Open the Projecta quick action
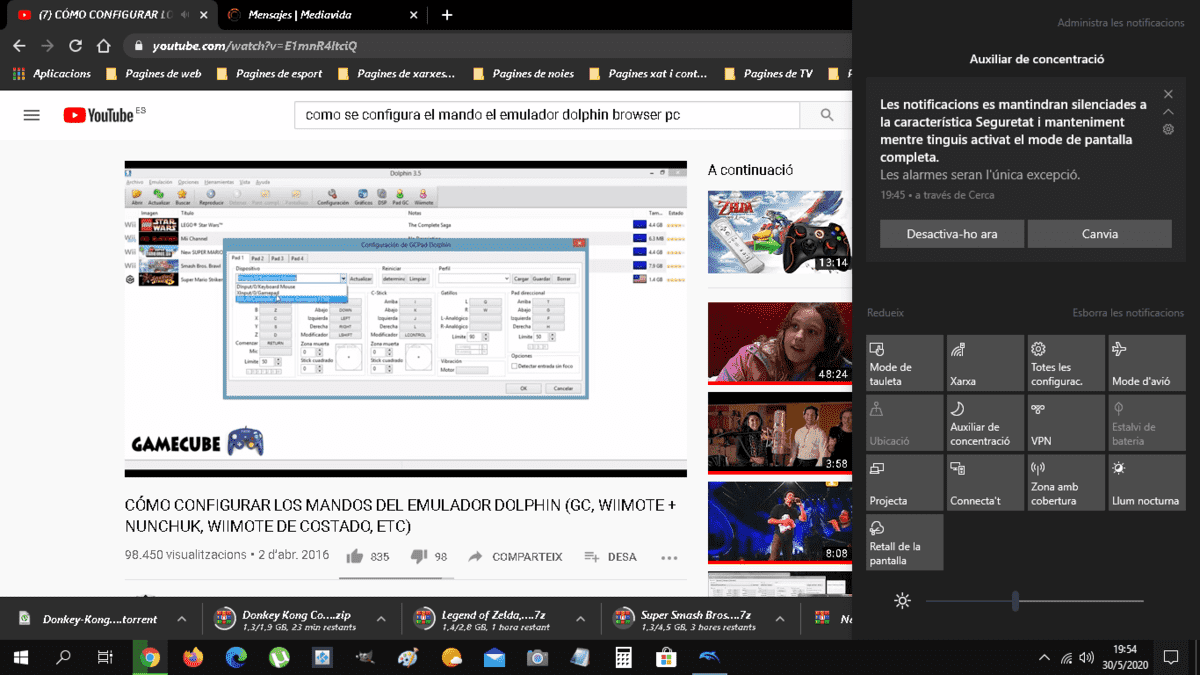The image size is (1200, 675). coord(904,483)
